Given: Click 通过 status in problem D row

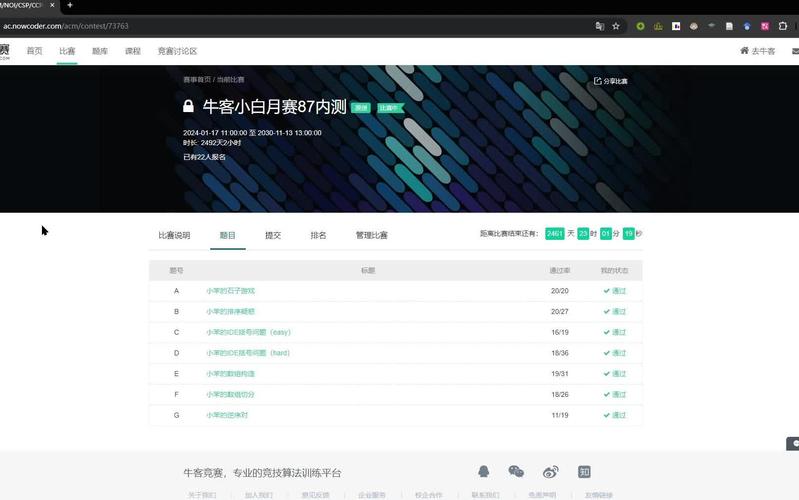Looking at the screenshot, I should [x=615, y=353].
